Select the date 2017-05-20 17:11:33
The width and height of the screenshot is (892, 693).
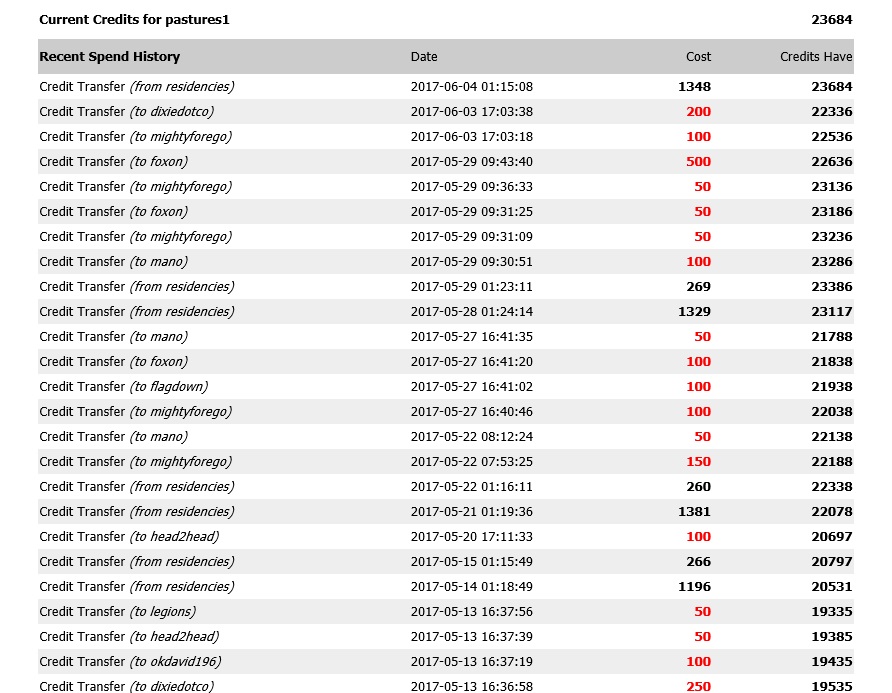pos(471,537)
